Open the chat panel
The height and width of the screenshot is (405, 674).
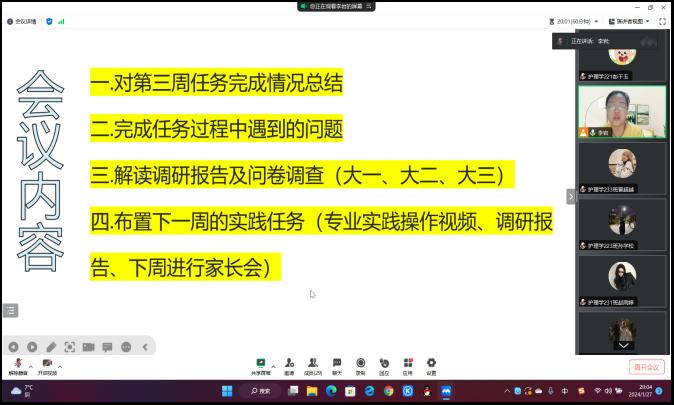337,364
